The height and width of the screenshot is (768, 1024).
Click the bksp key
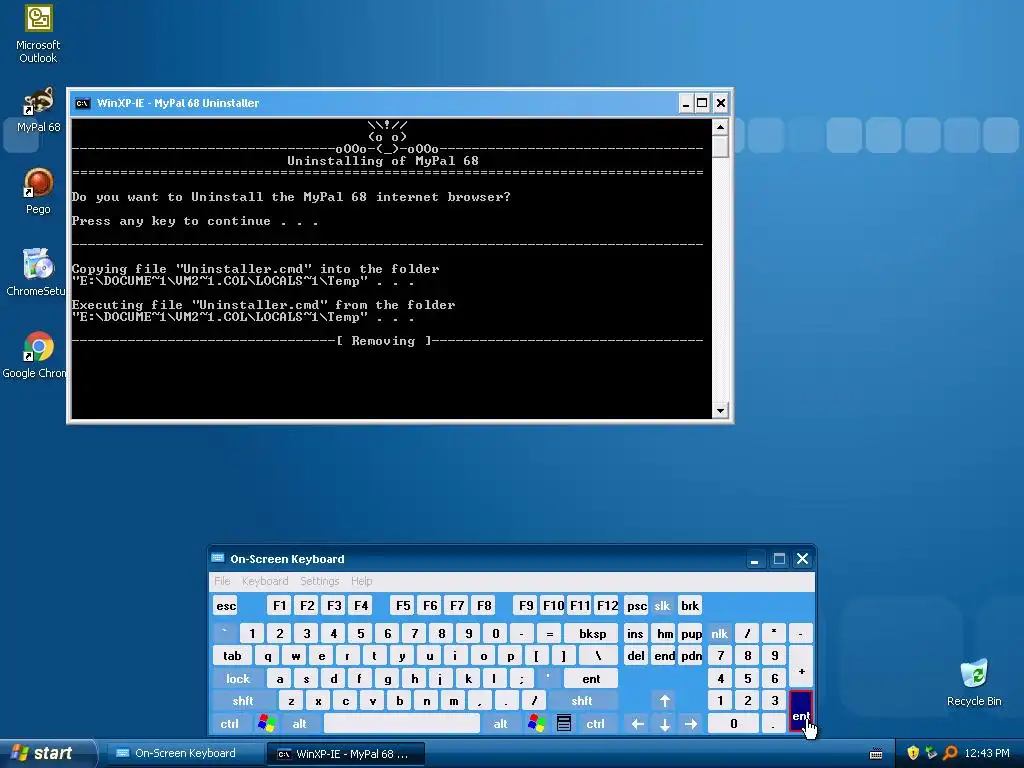tap(592, 633)
